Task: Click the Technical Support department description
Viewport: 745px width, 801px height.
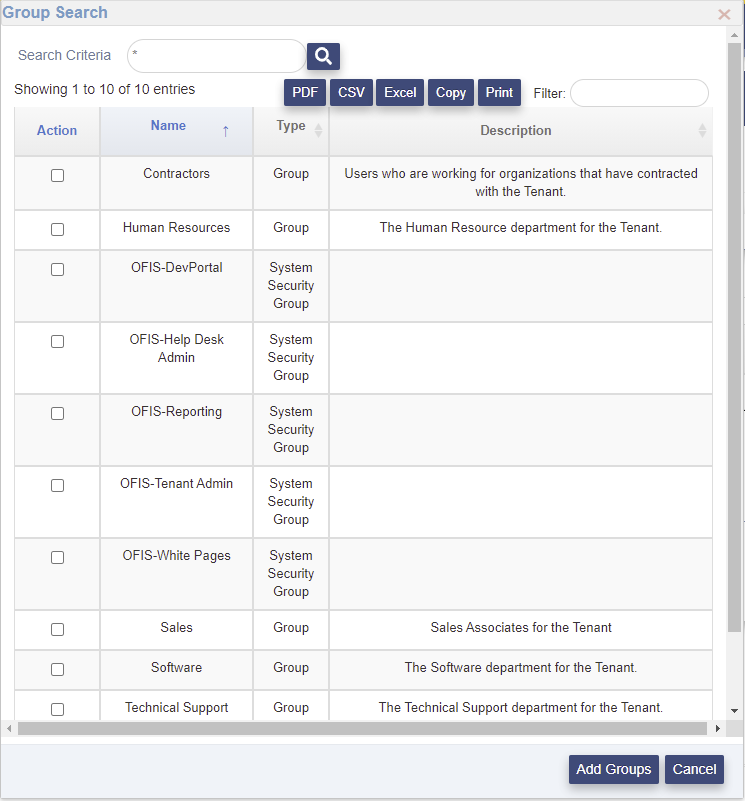Action: click(x=521, y=708)
